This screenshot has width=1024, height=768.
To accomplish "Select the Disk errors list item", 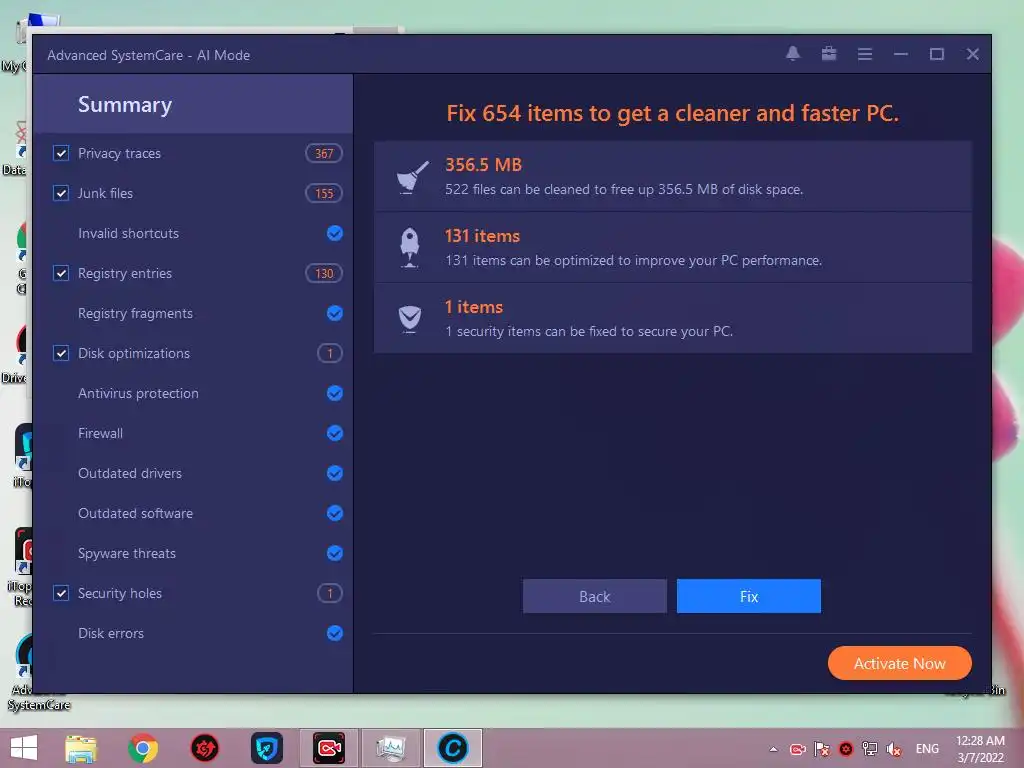I will point(193,633).
